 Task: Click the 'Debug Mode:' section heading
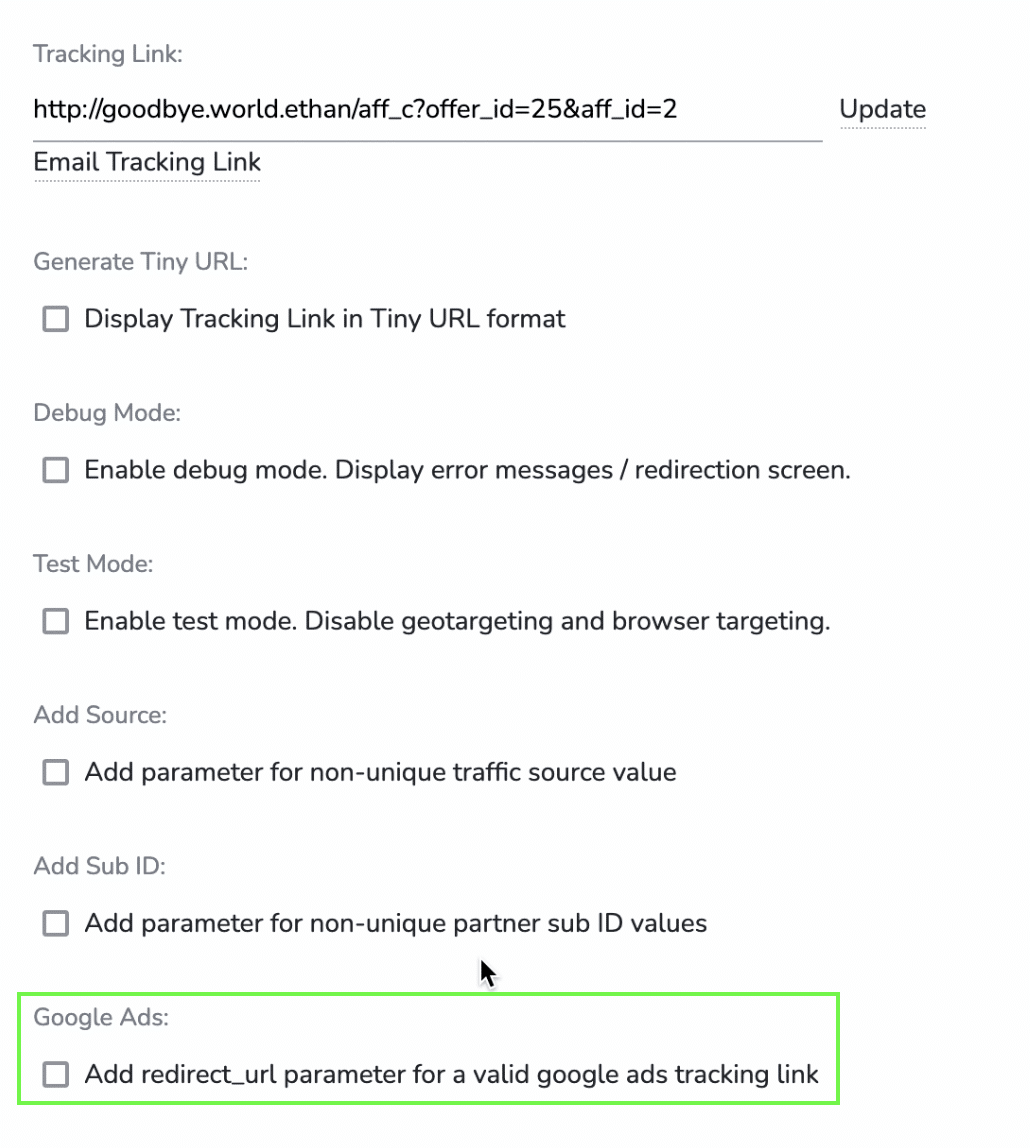[x=107, y=413]
